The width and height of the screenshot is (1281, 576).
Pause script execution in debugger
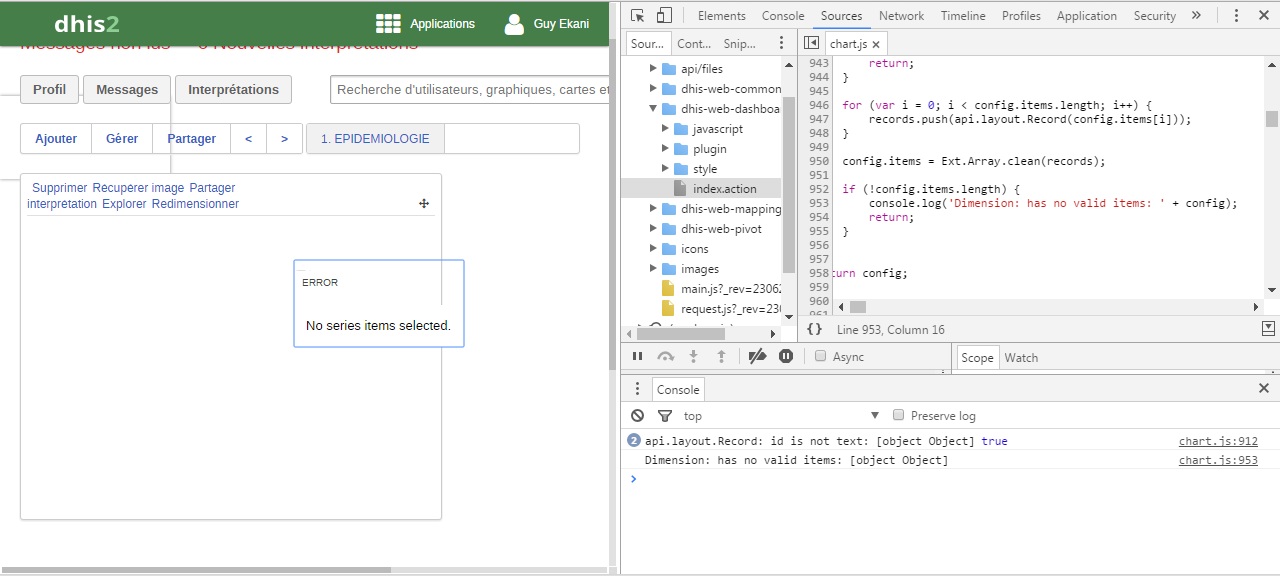[x=637, y=356]
